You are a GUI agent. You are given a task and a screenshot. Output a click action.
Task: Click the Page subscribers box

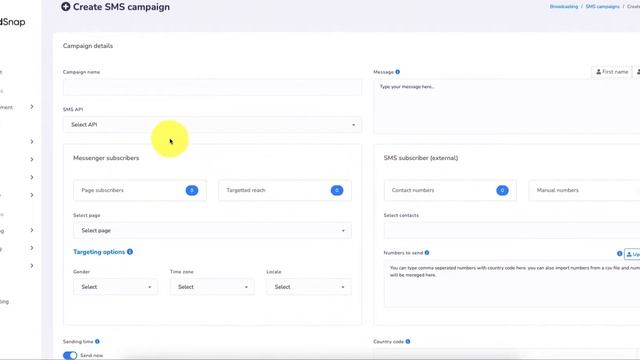click(140, 190)
